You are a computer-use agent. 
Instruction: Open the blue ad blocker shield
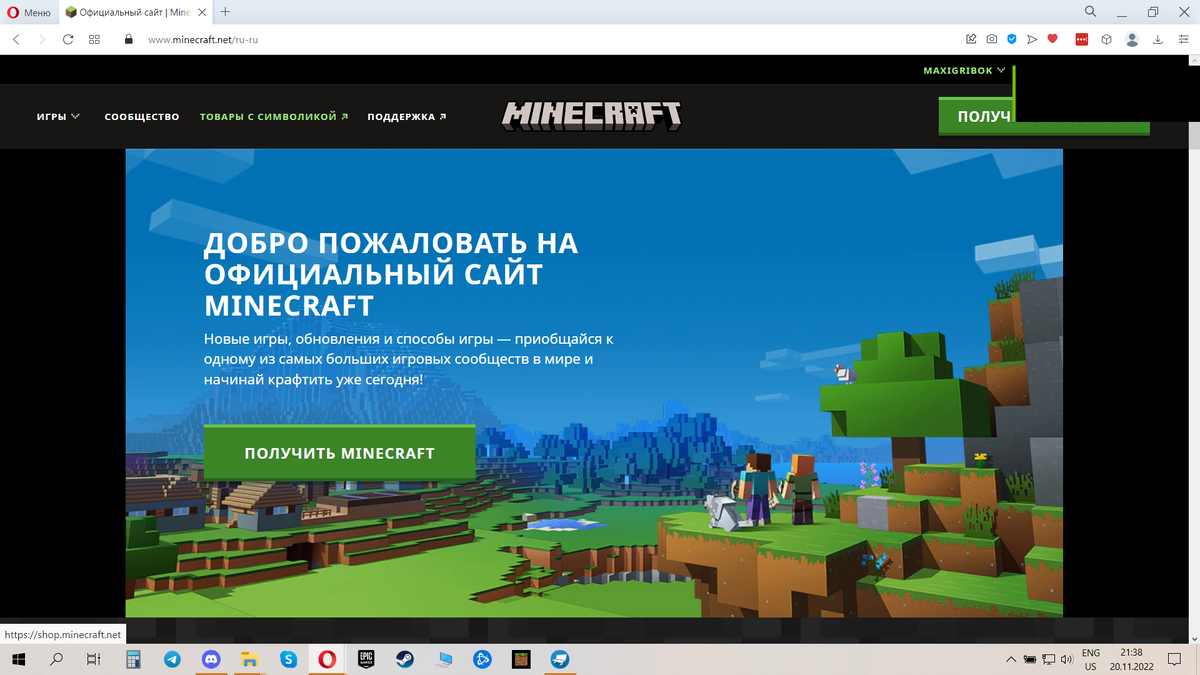1011,40
